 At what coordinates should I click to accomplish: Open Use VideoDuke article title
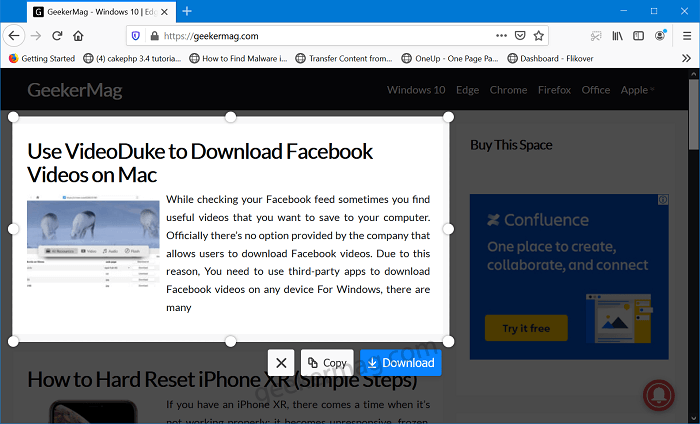200,163
